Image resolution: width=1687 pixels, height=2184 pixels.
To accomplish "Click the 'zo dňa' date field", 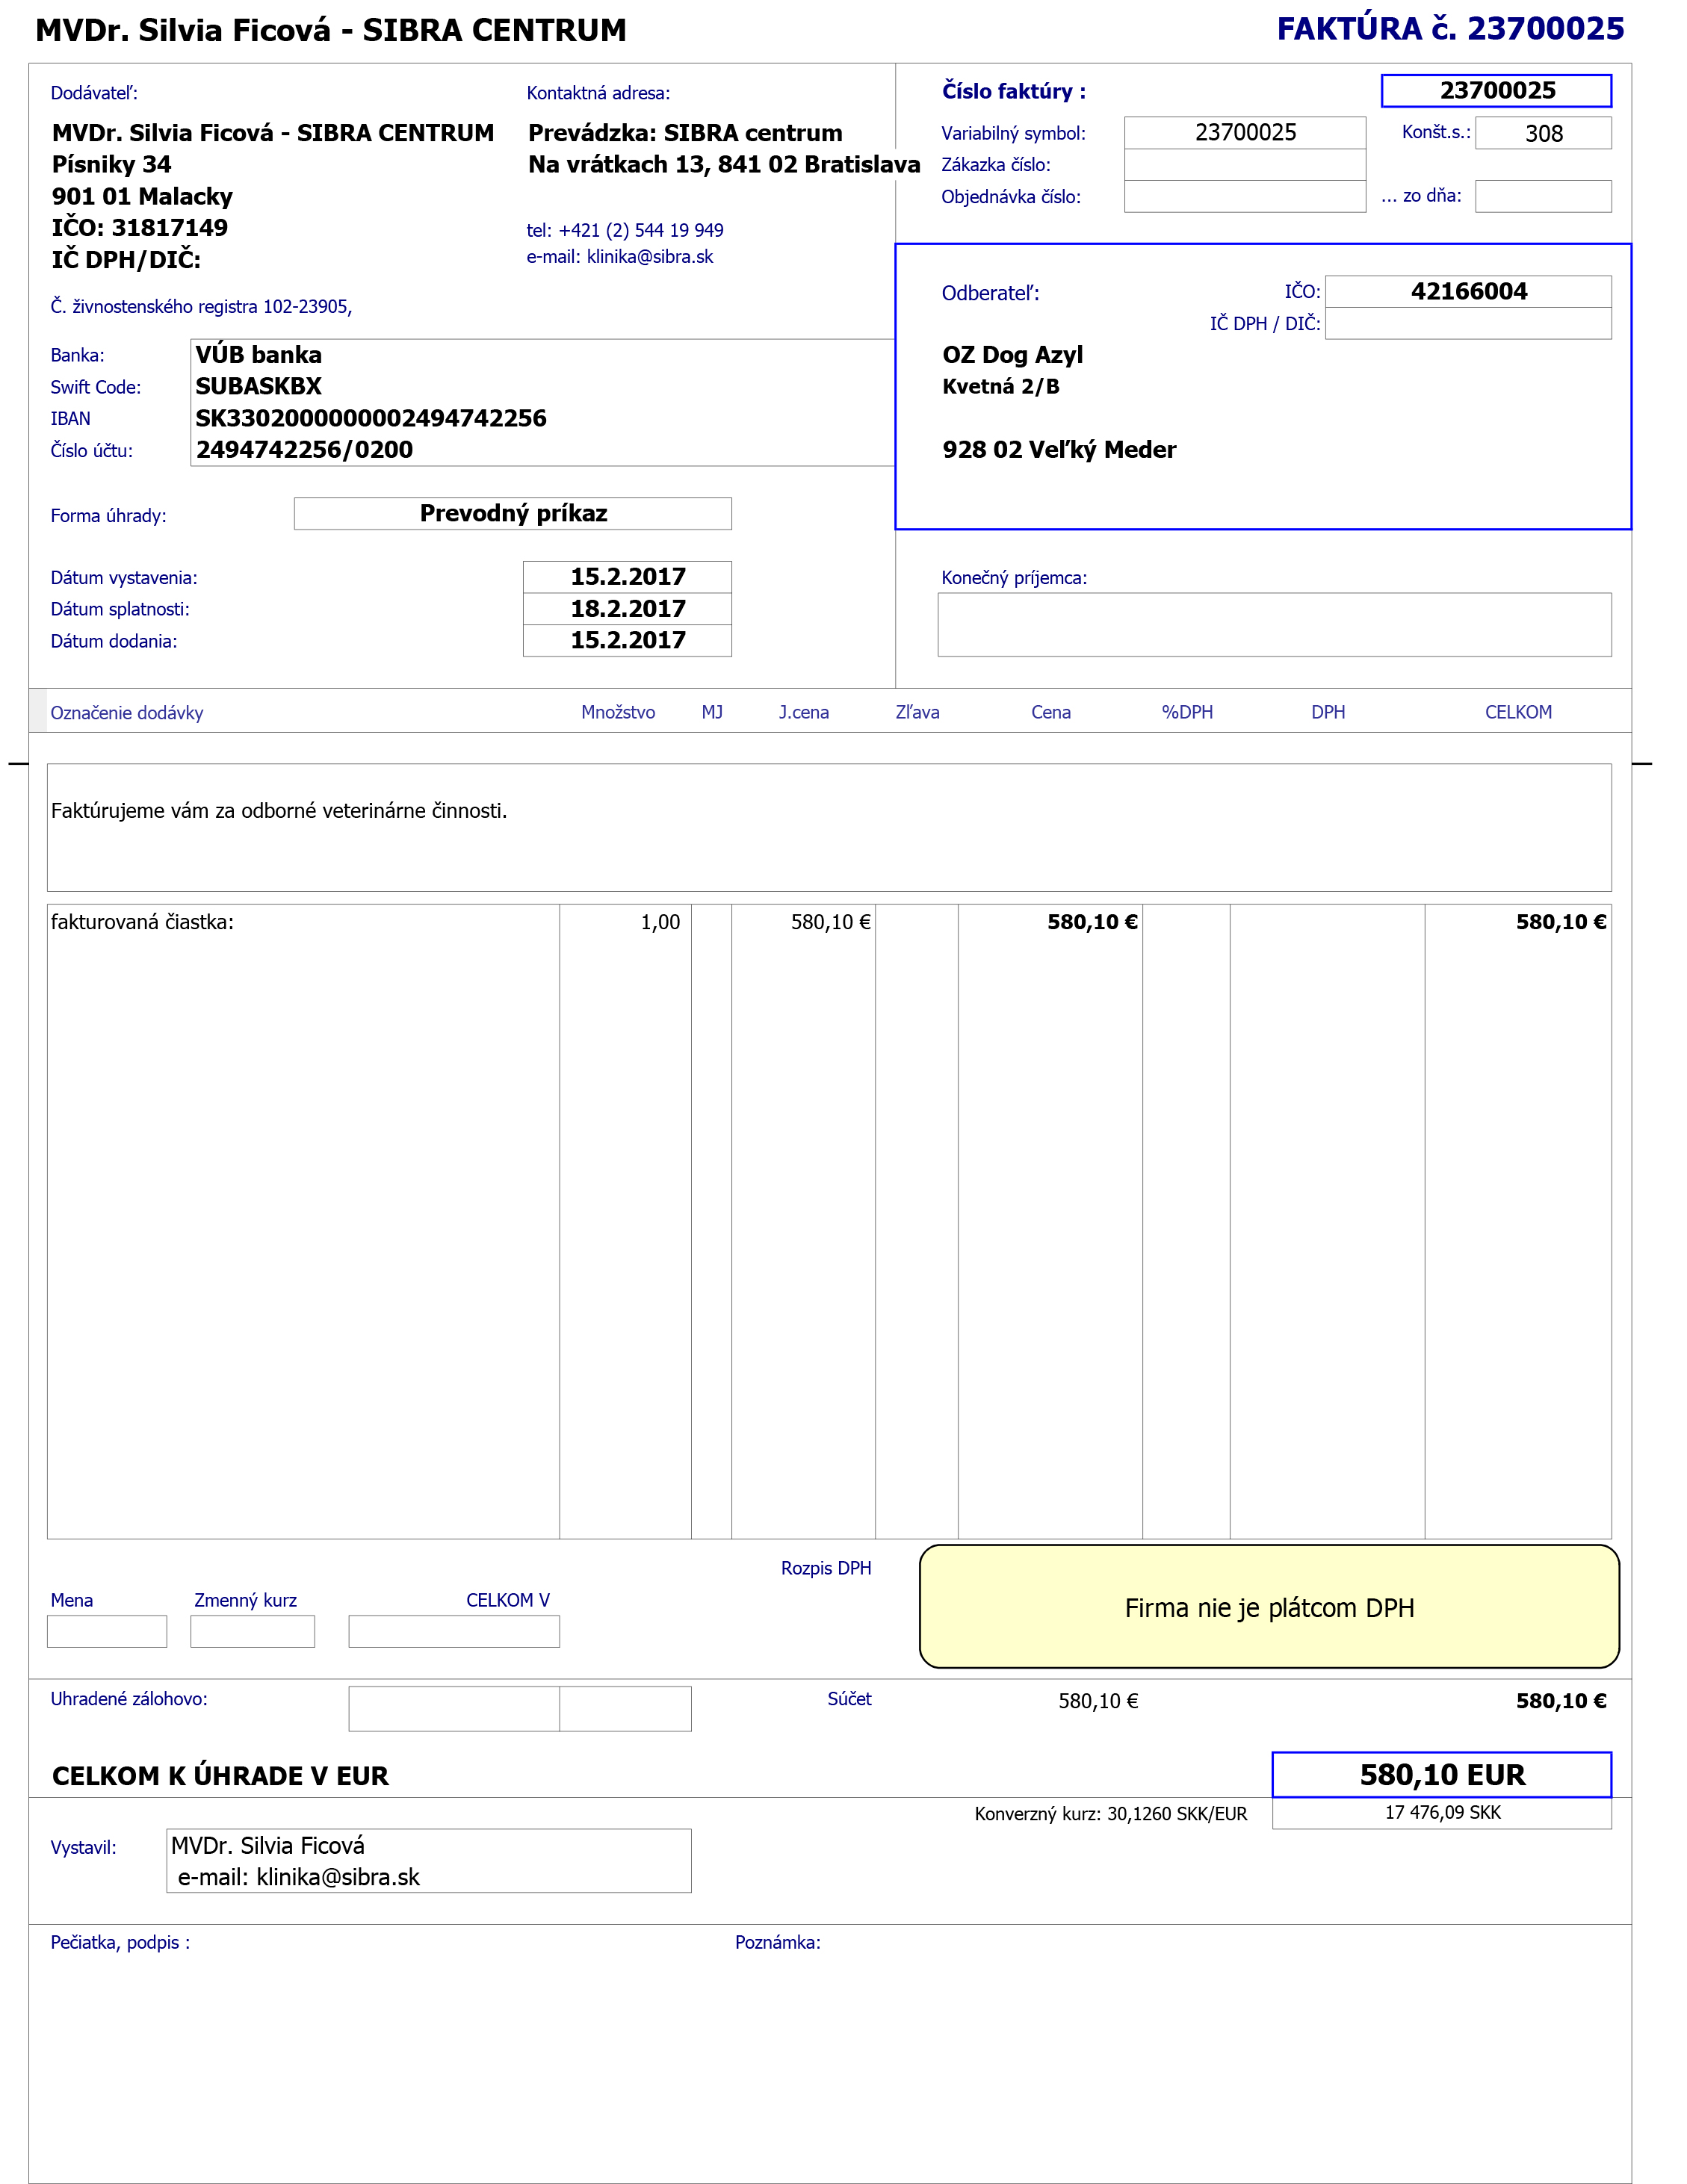I will click(x=1542, y=197).
